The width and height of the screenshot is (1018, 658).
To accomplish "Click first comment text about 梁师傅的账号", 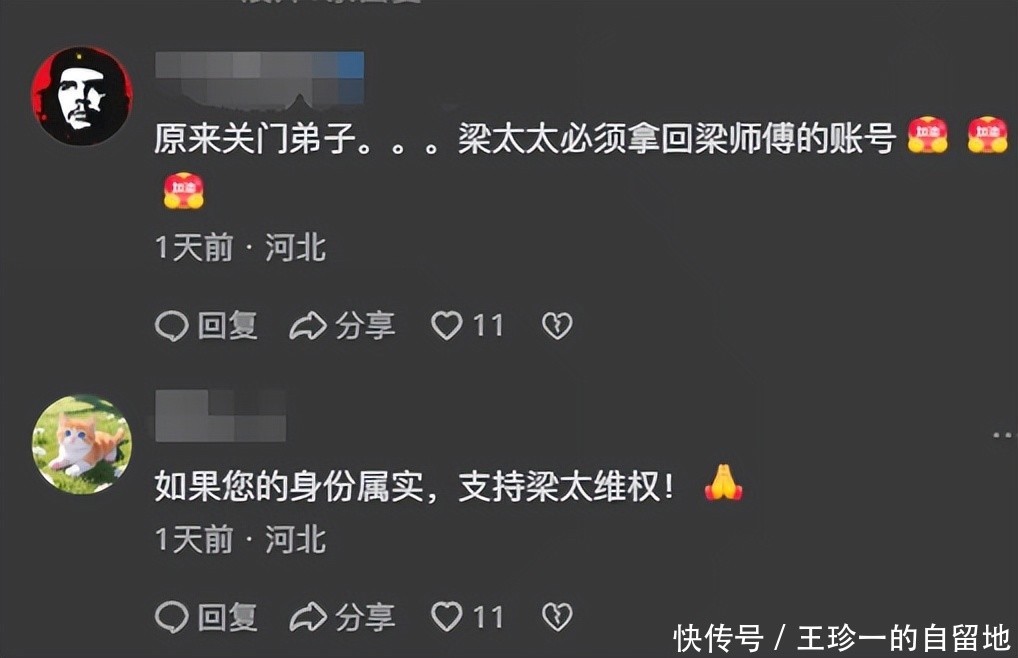I will [x=525, y=138].
